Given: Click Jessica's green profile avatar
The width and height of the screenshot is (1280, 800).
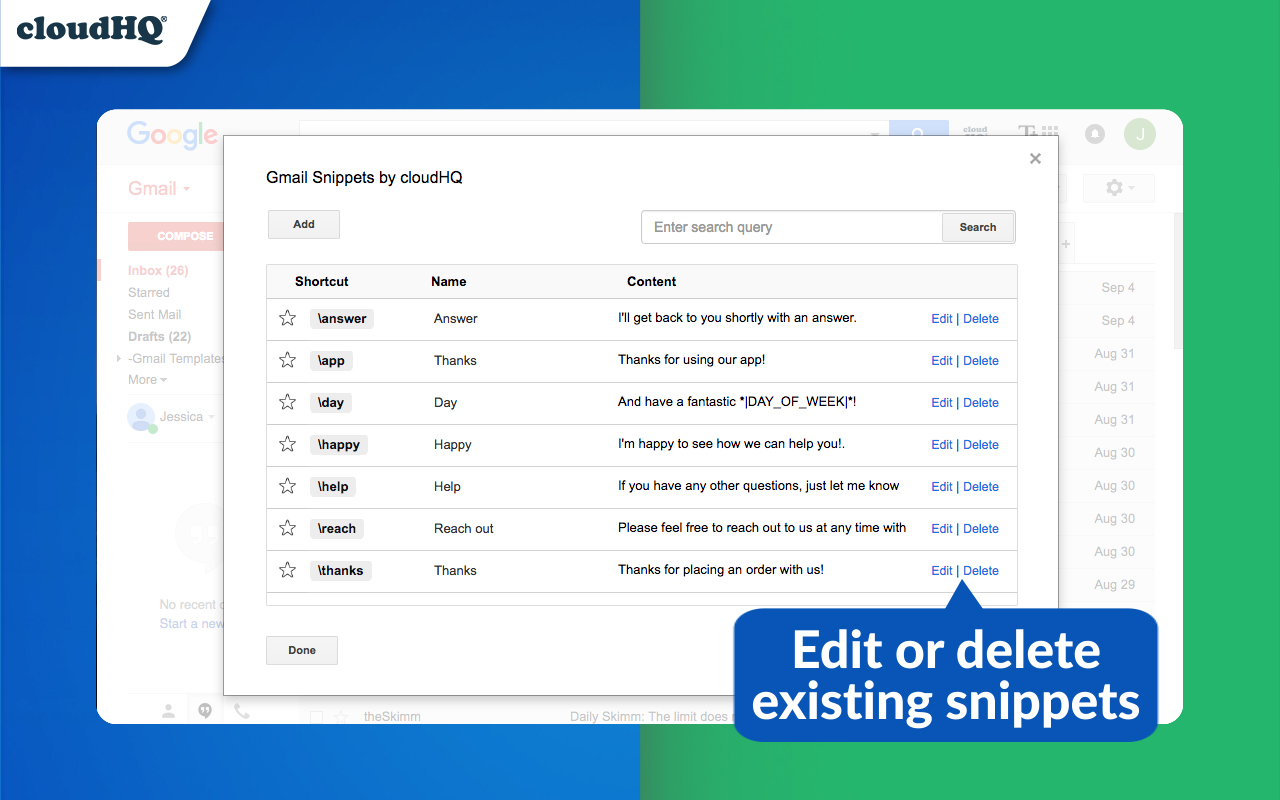Looking at the screenshot, I should (x=1139, y=134).
